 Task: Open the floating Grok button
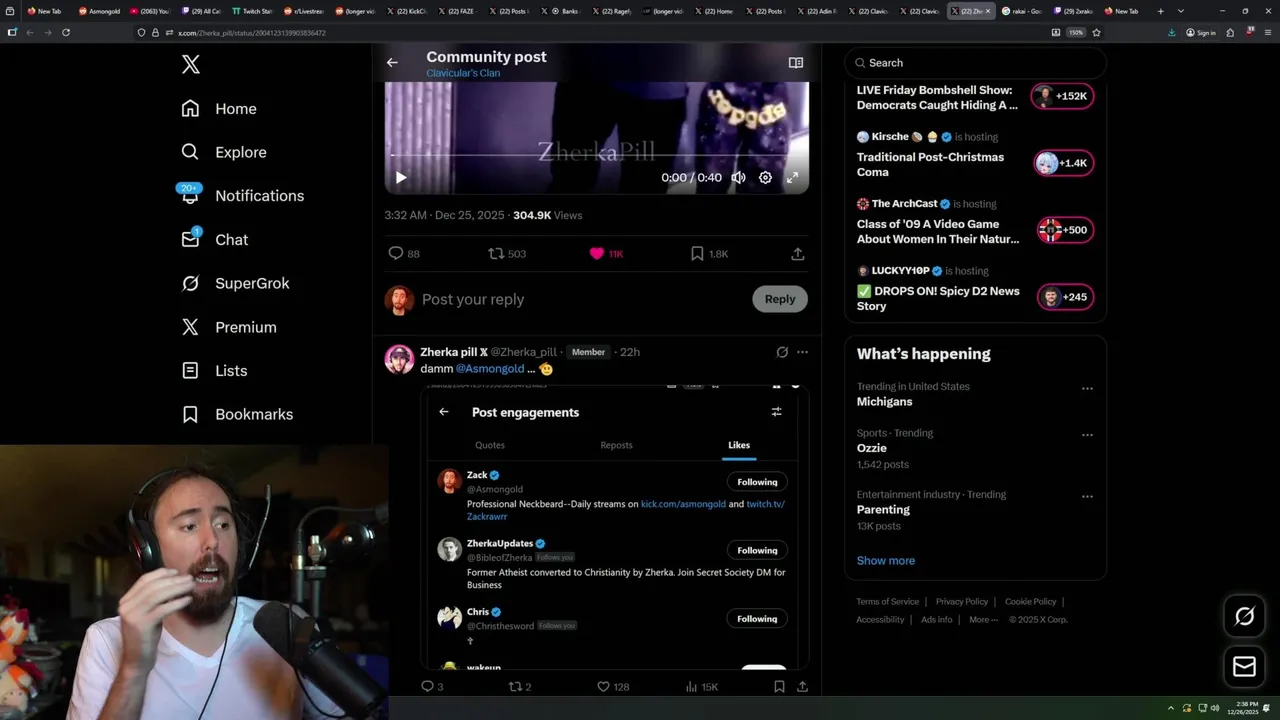click(1245, 617)
